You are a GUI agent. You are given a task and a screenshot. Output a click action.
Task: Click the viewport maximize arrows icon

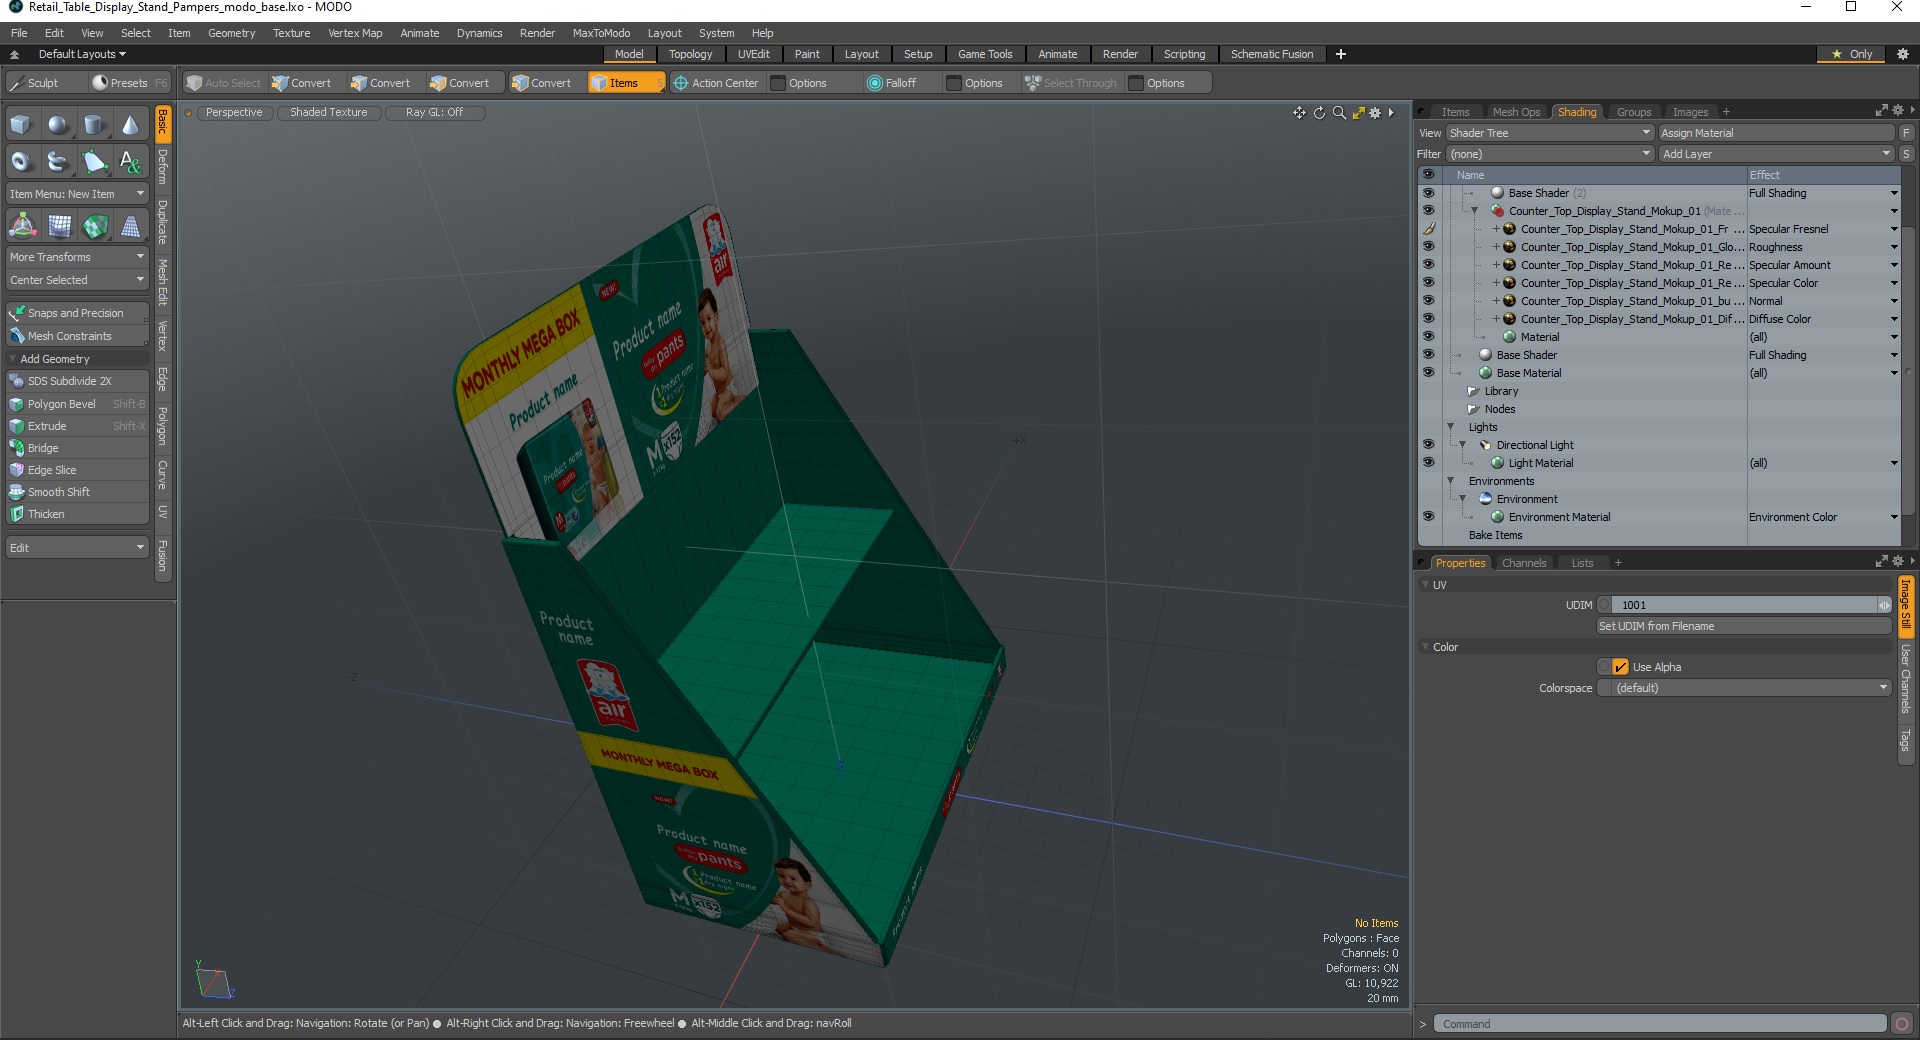(x=1358, y=113)
